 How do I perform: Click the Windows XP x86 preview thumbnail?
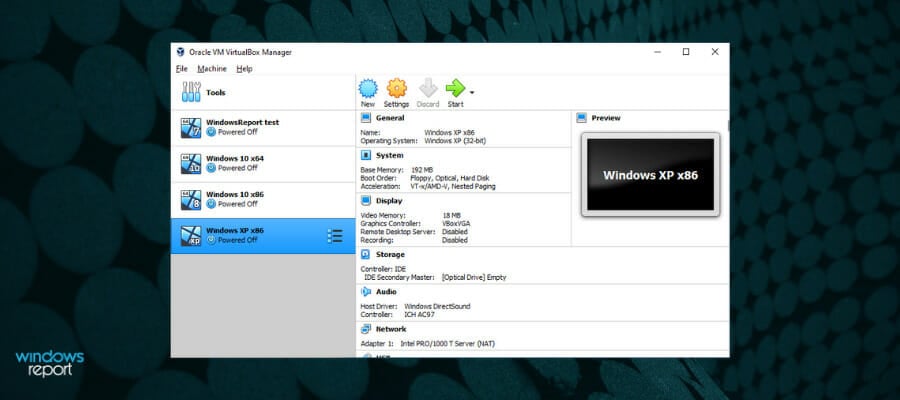click(x=650, y=174)
